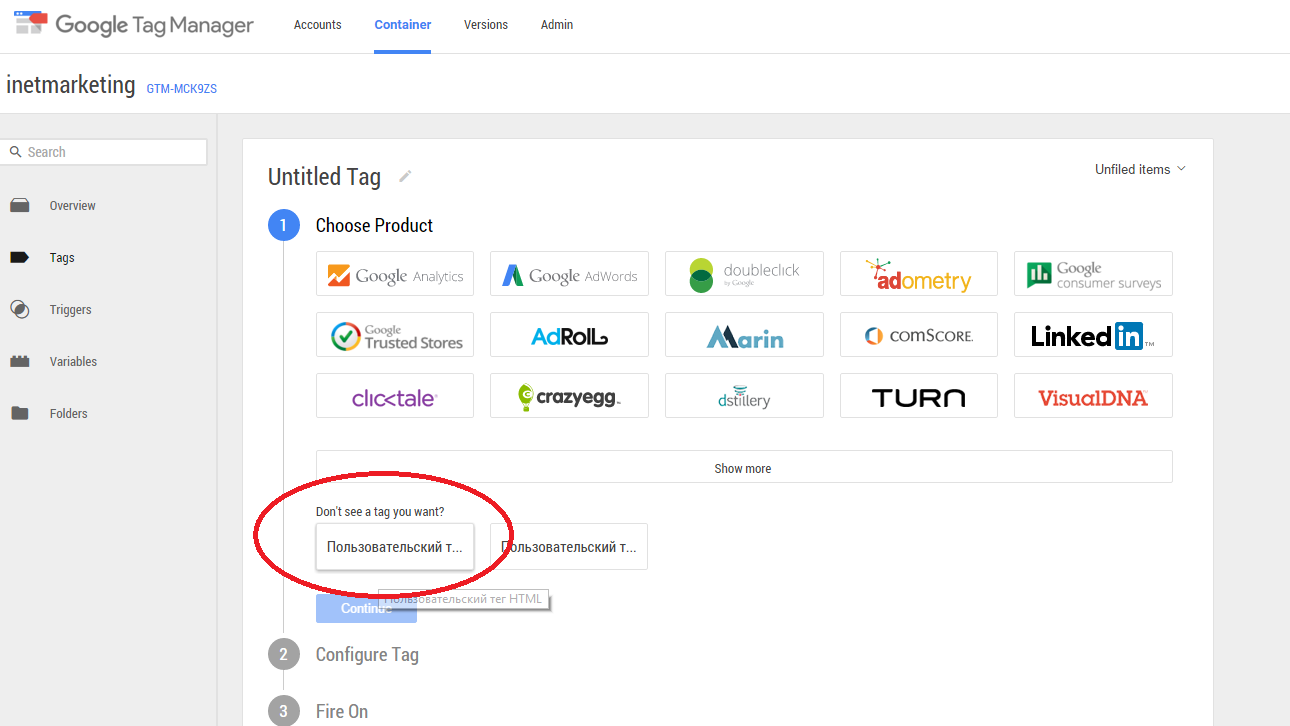Expand step 3 Fire On
Viewport: 1290px width, 726px height.
pos(342,712)
